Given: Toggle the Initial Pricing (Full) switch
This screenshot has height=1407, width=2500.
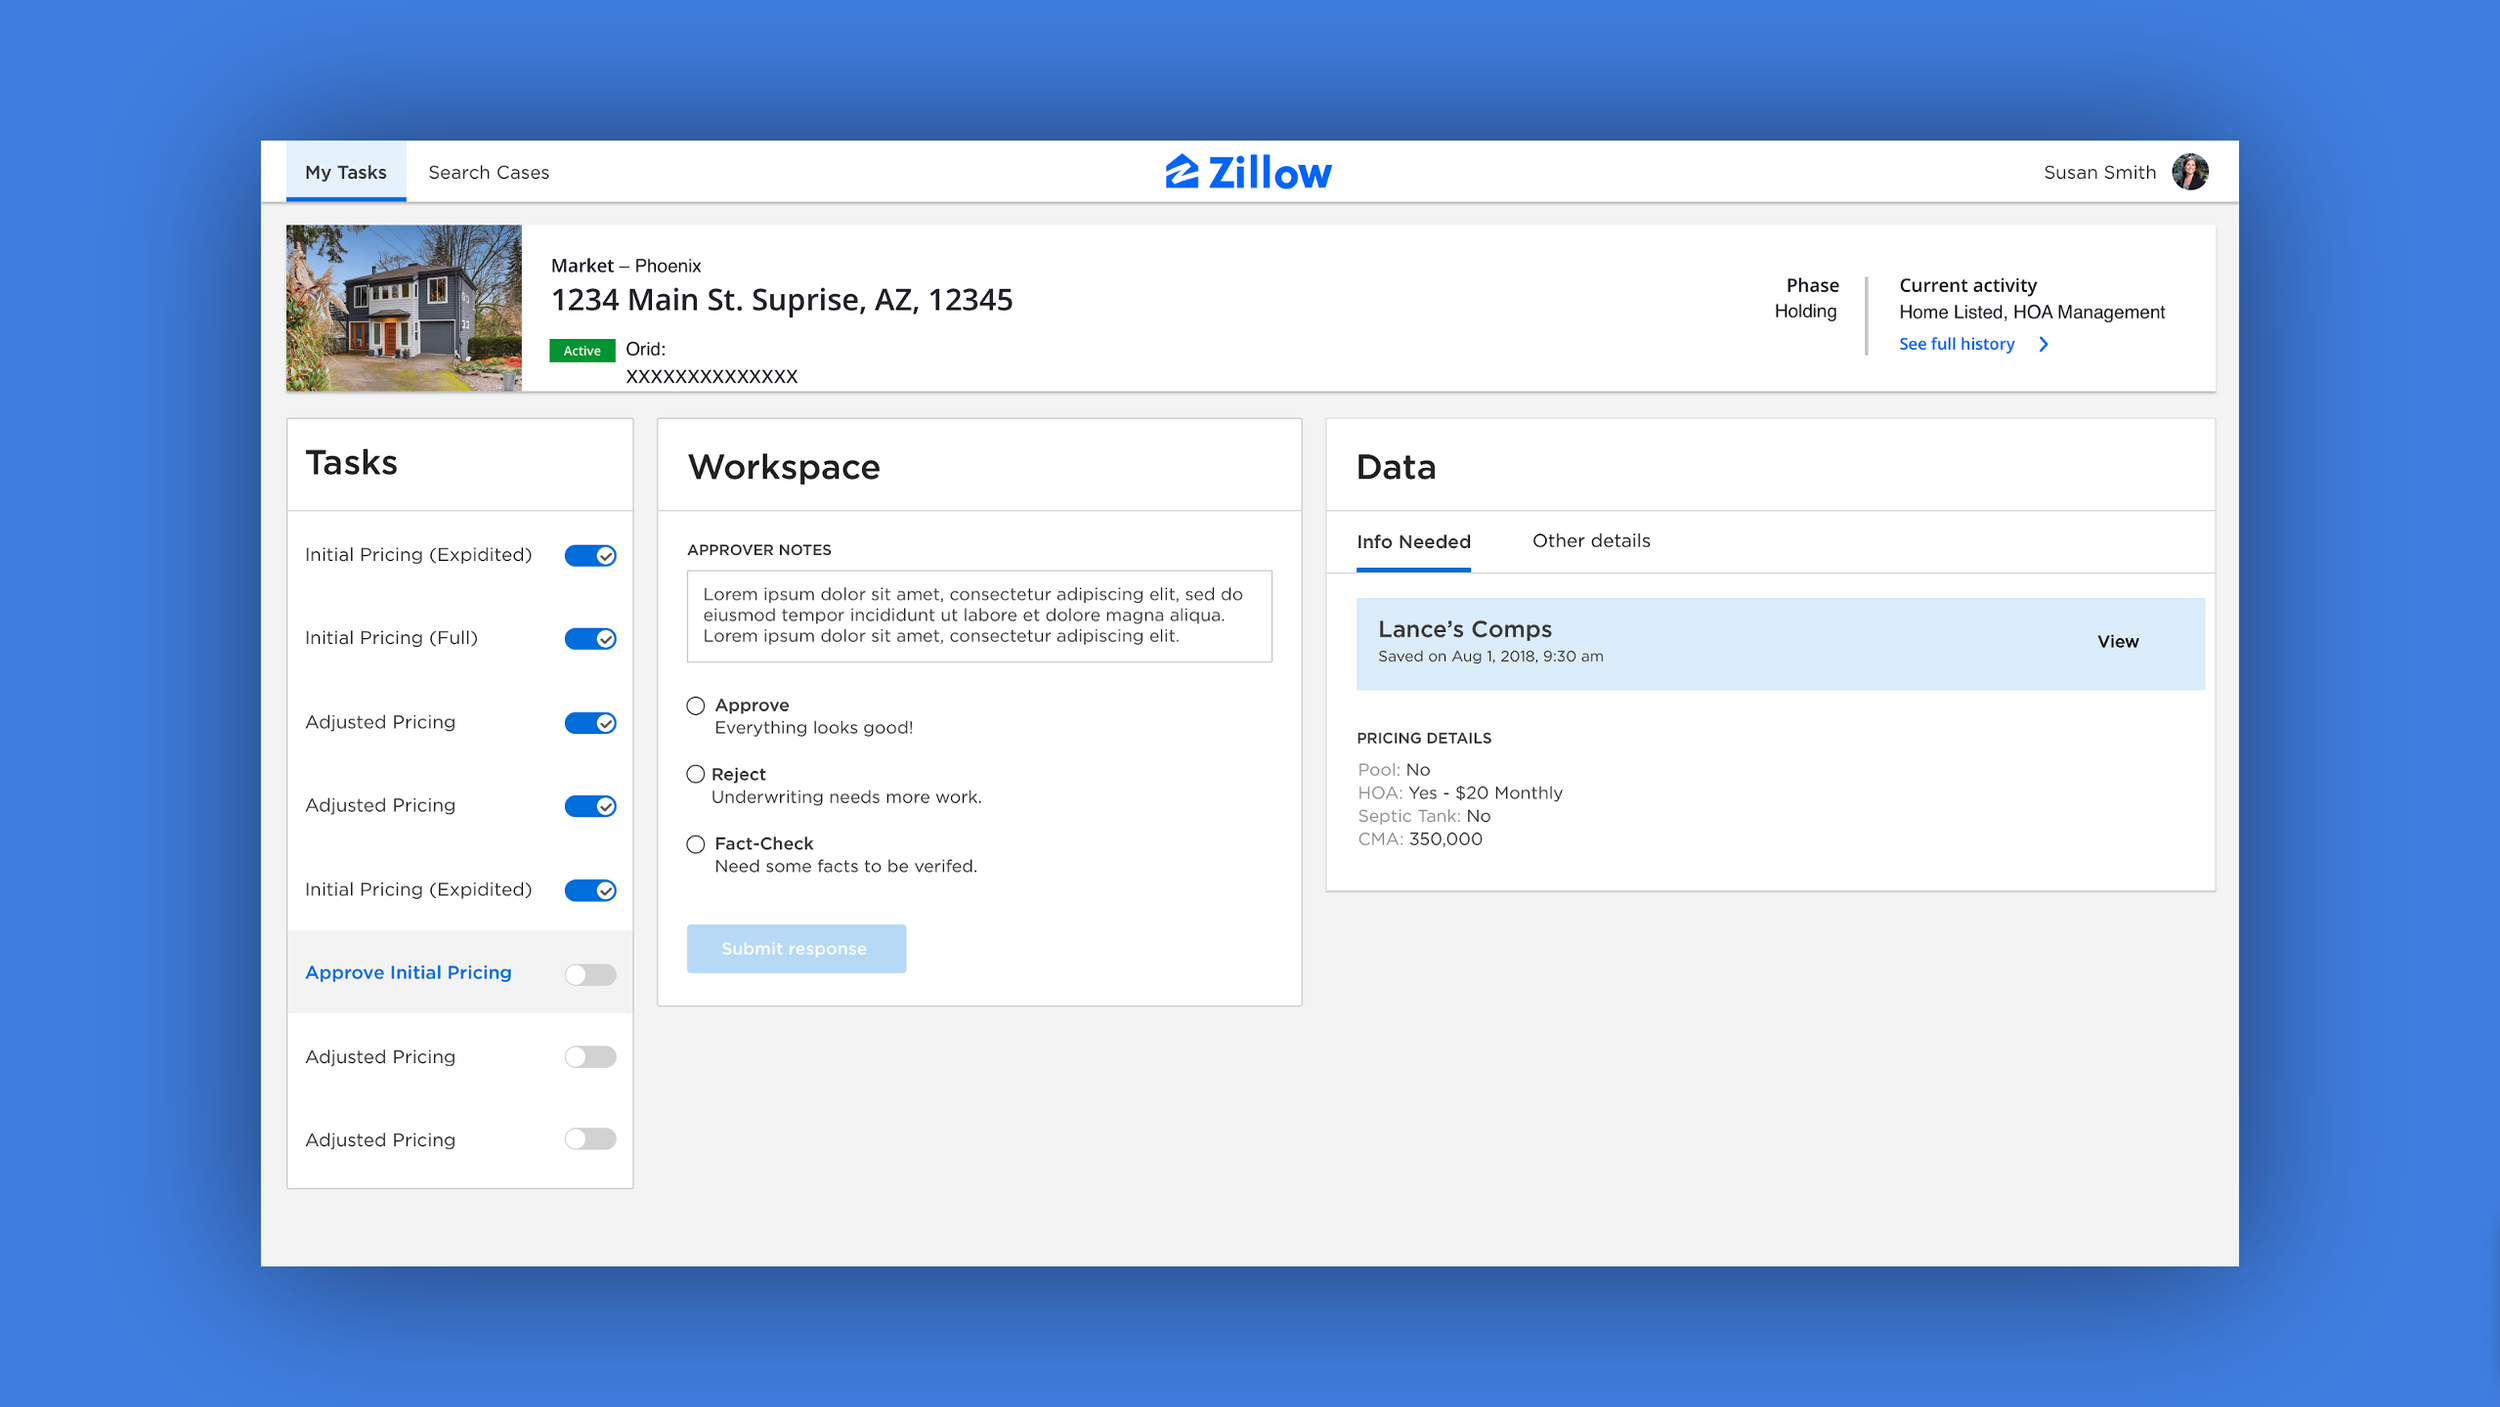Looking at the screenshot, I should (x=590, y=638).
